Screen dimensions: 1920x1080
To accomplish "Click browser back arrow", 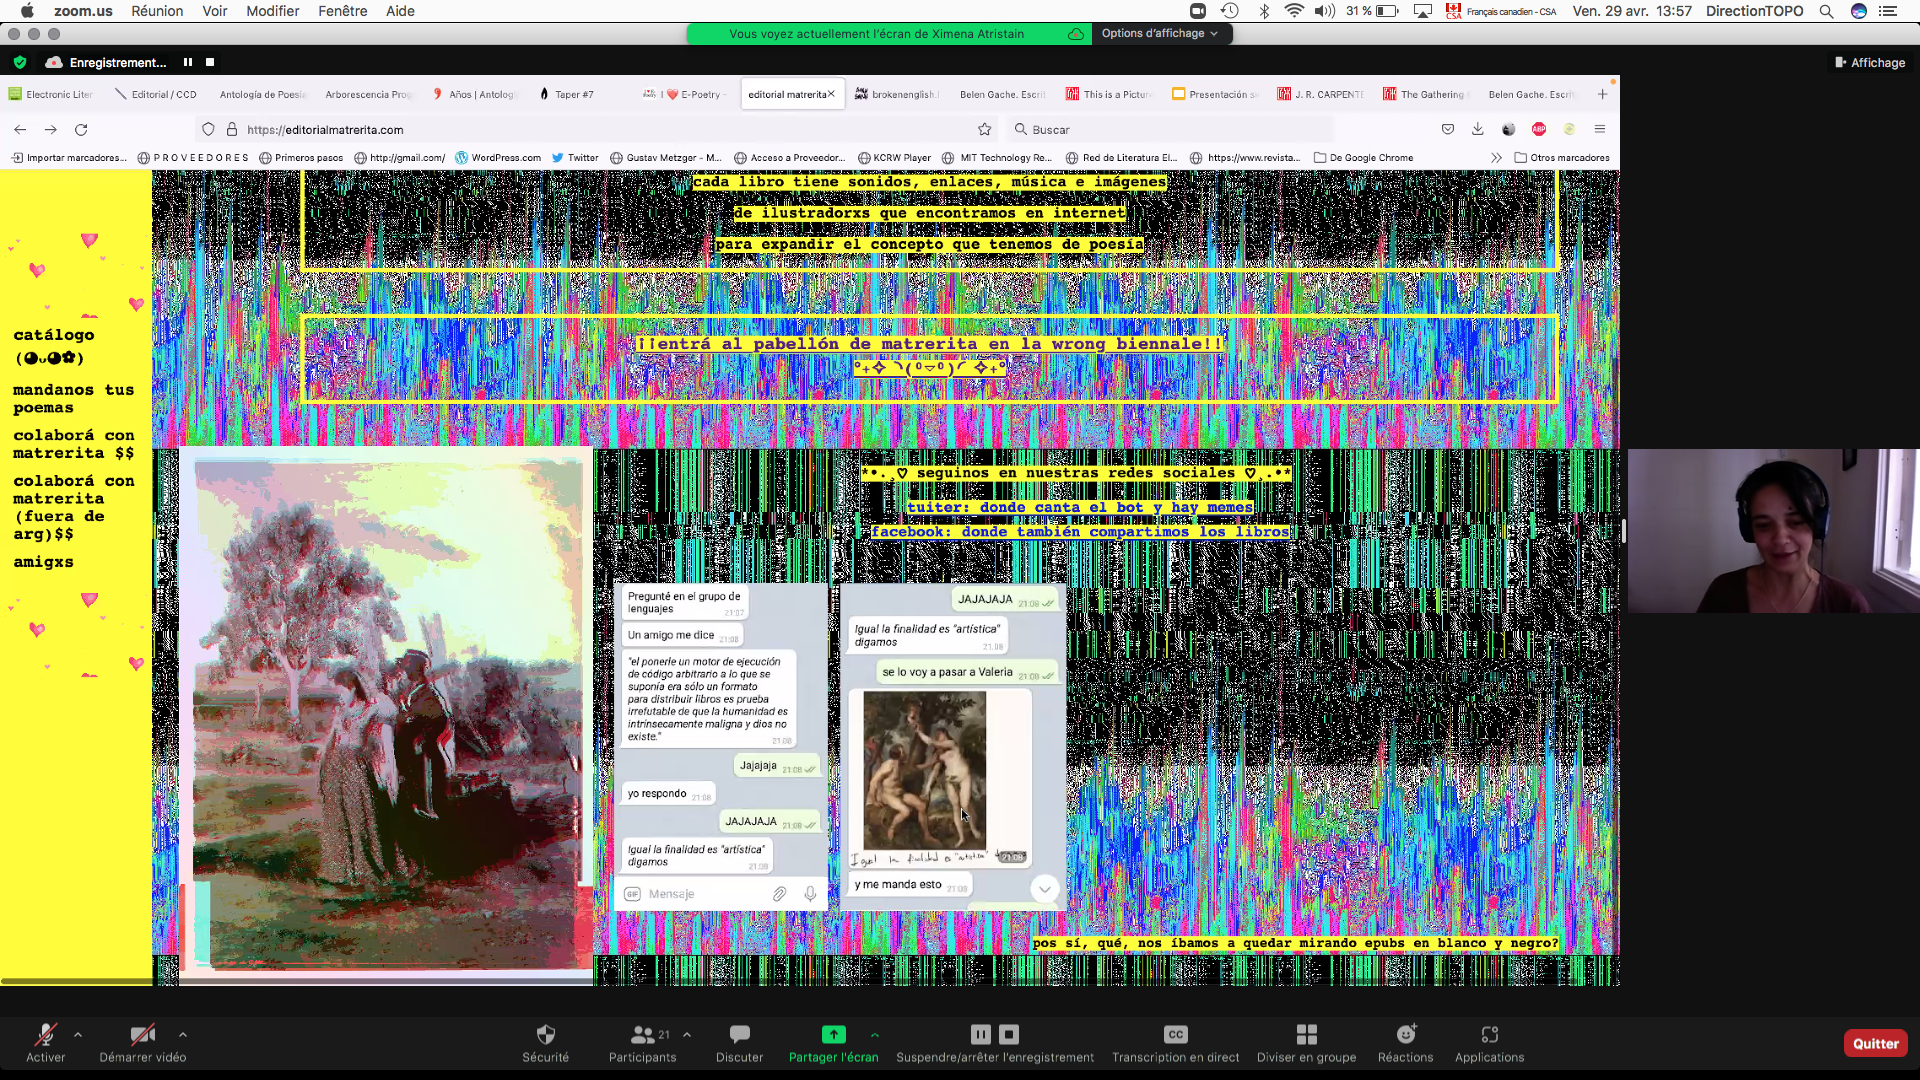I will pyautogui.click(x=20, y=129).
